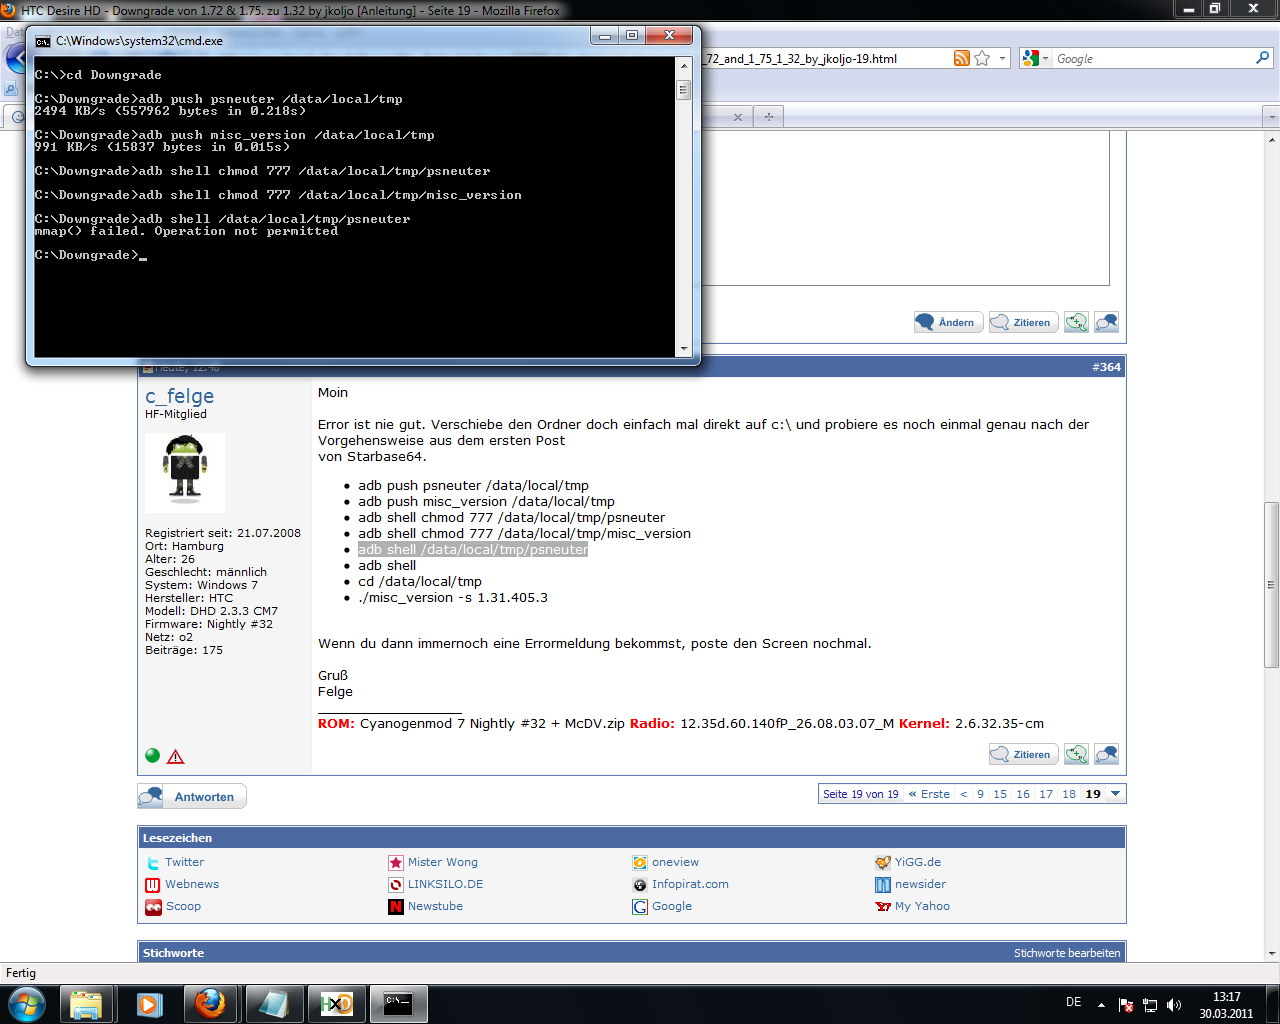Click the text './misc_version -s 1.31.405.3'

[x=453, y=598]
